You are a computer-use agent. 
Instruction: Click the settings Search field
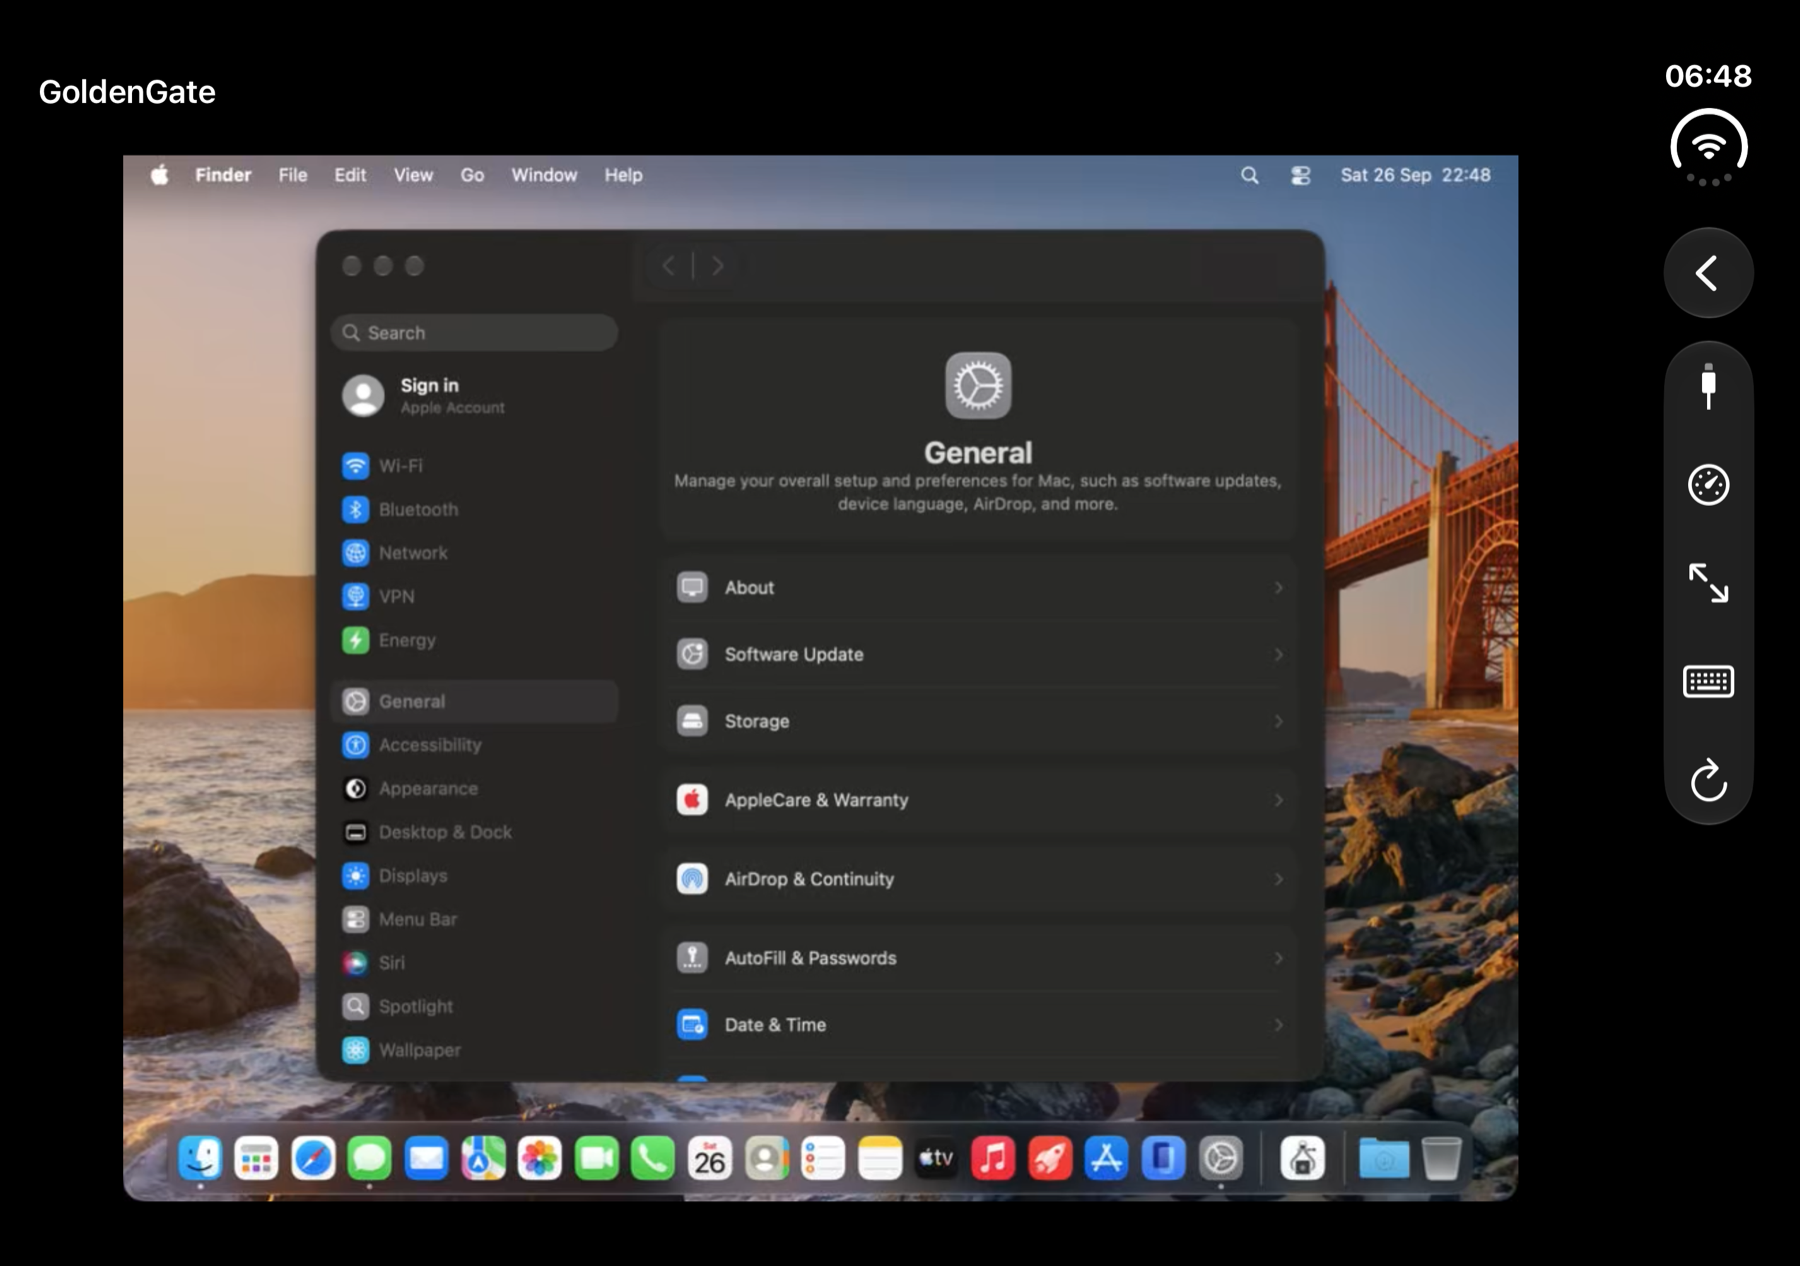tap(474, 333)
